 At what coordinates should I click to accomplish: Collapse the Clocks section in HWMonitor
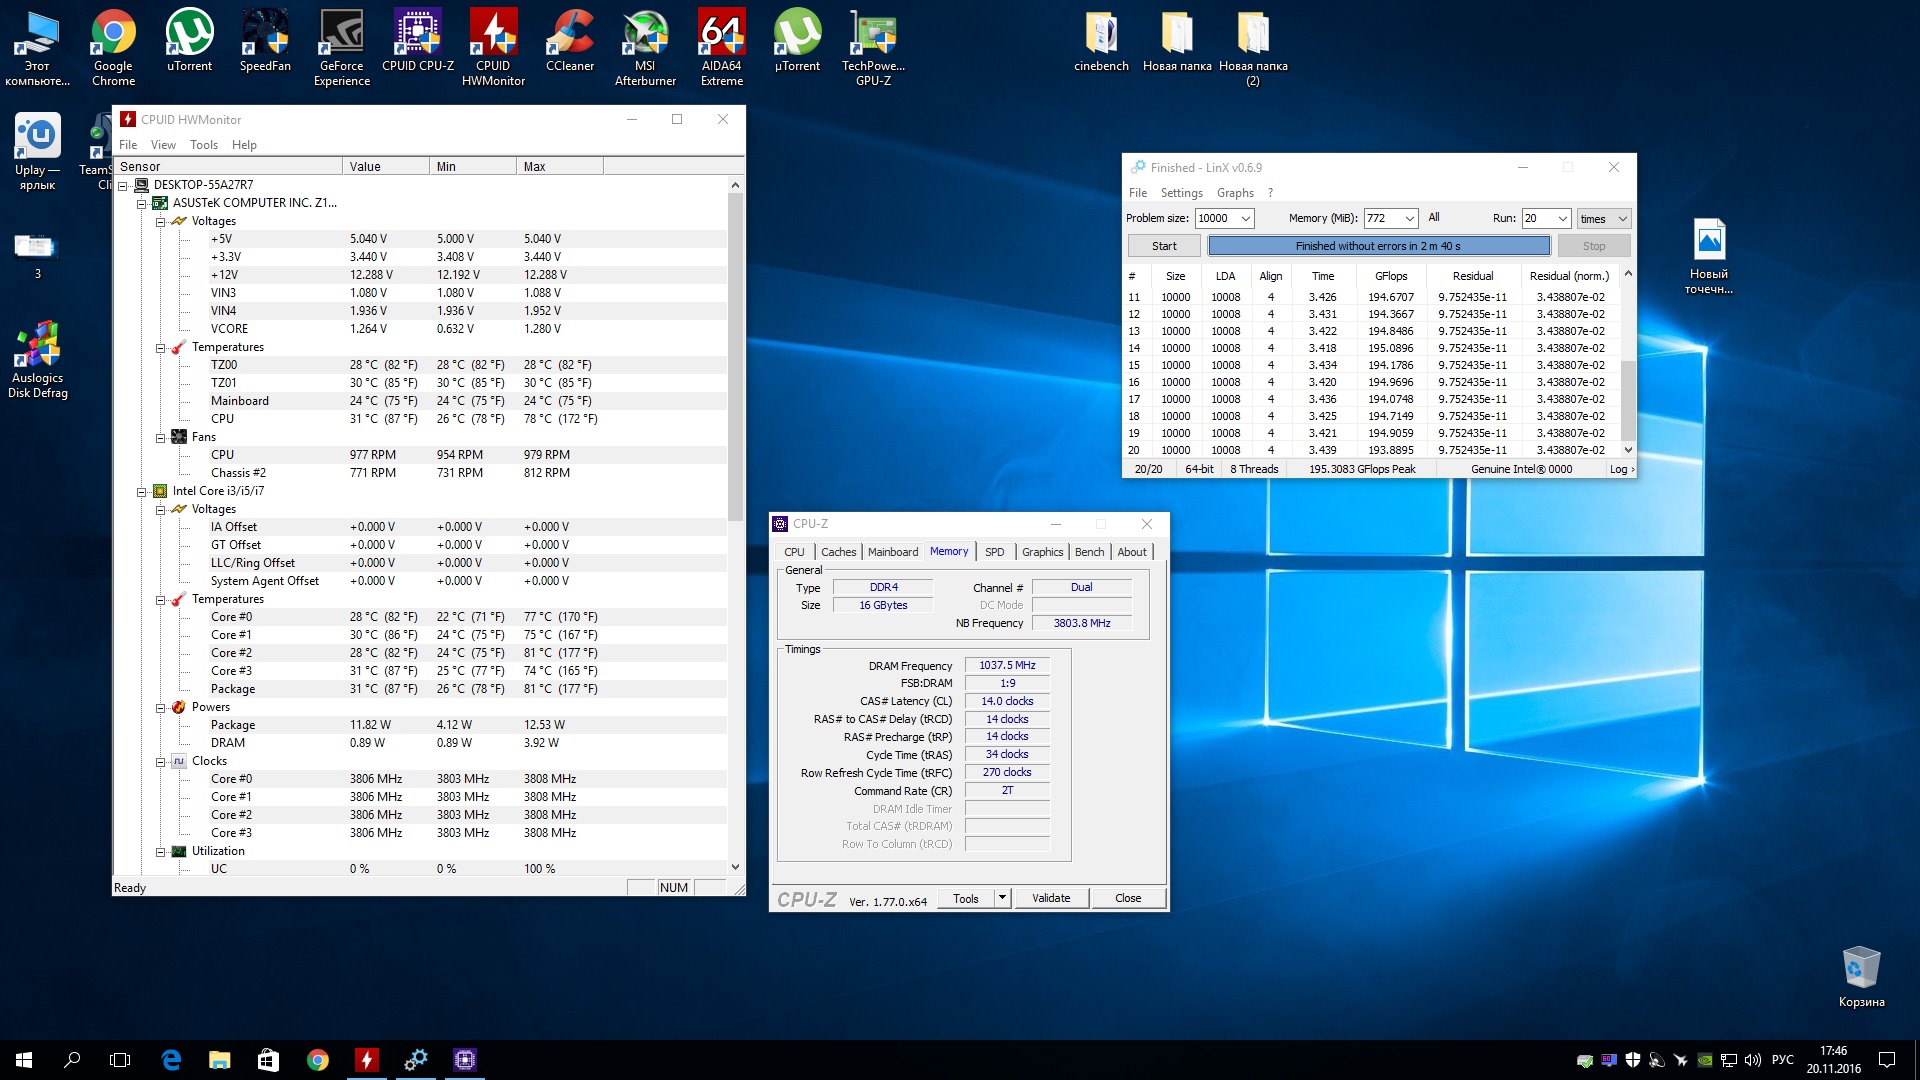coord(160,761)
